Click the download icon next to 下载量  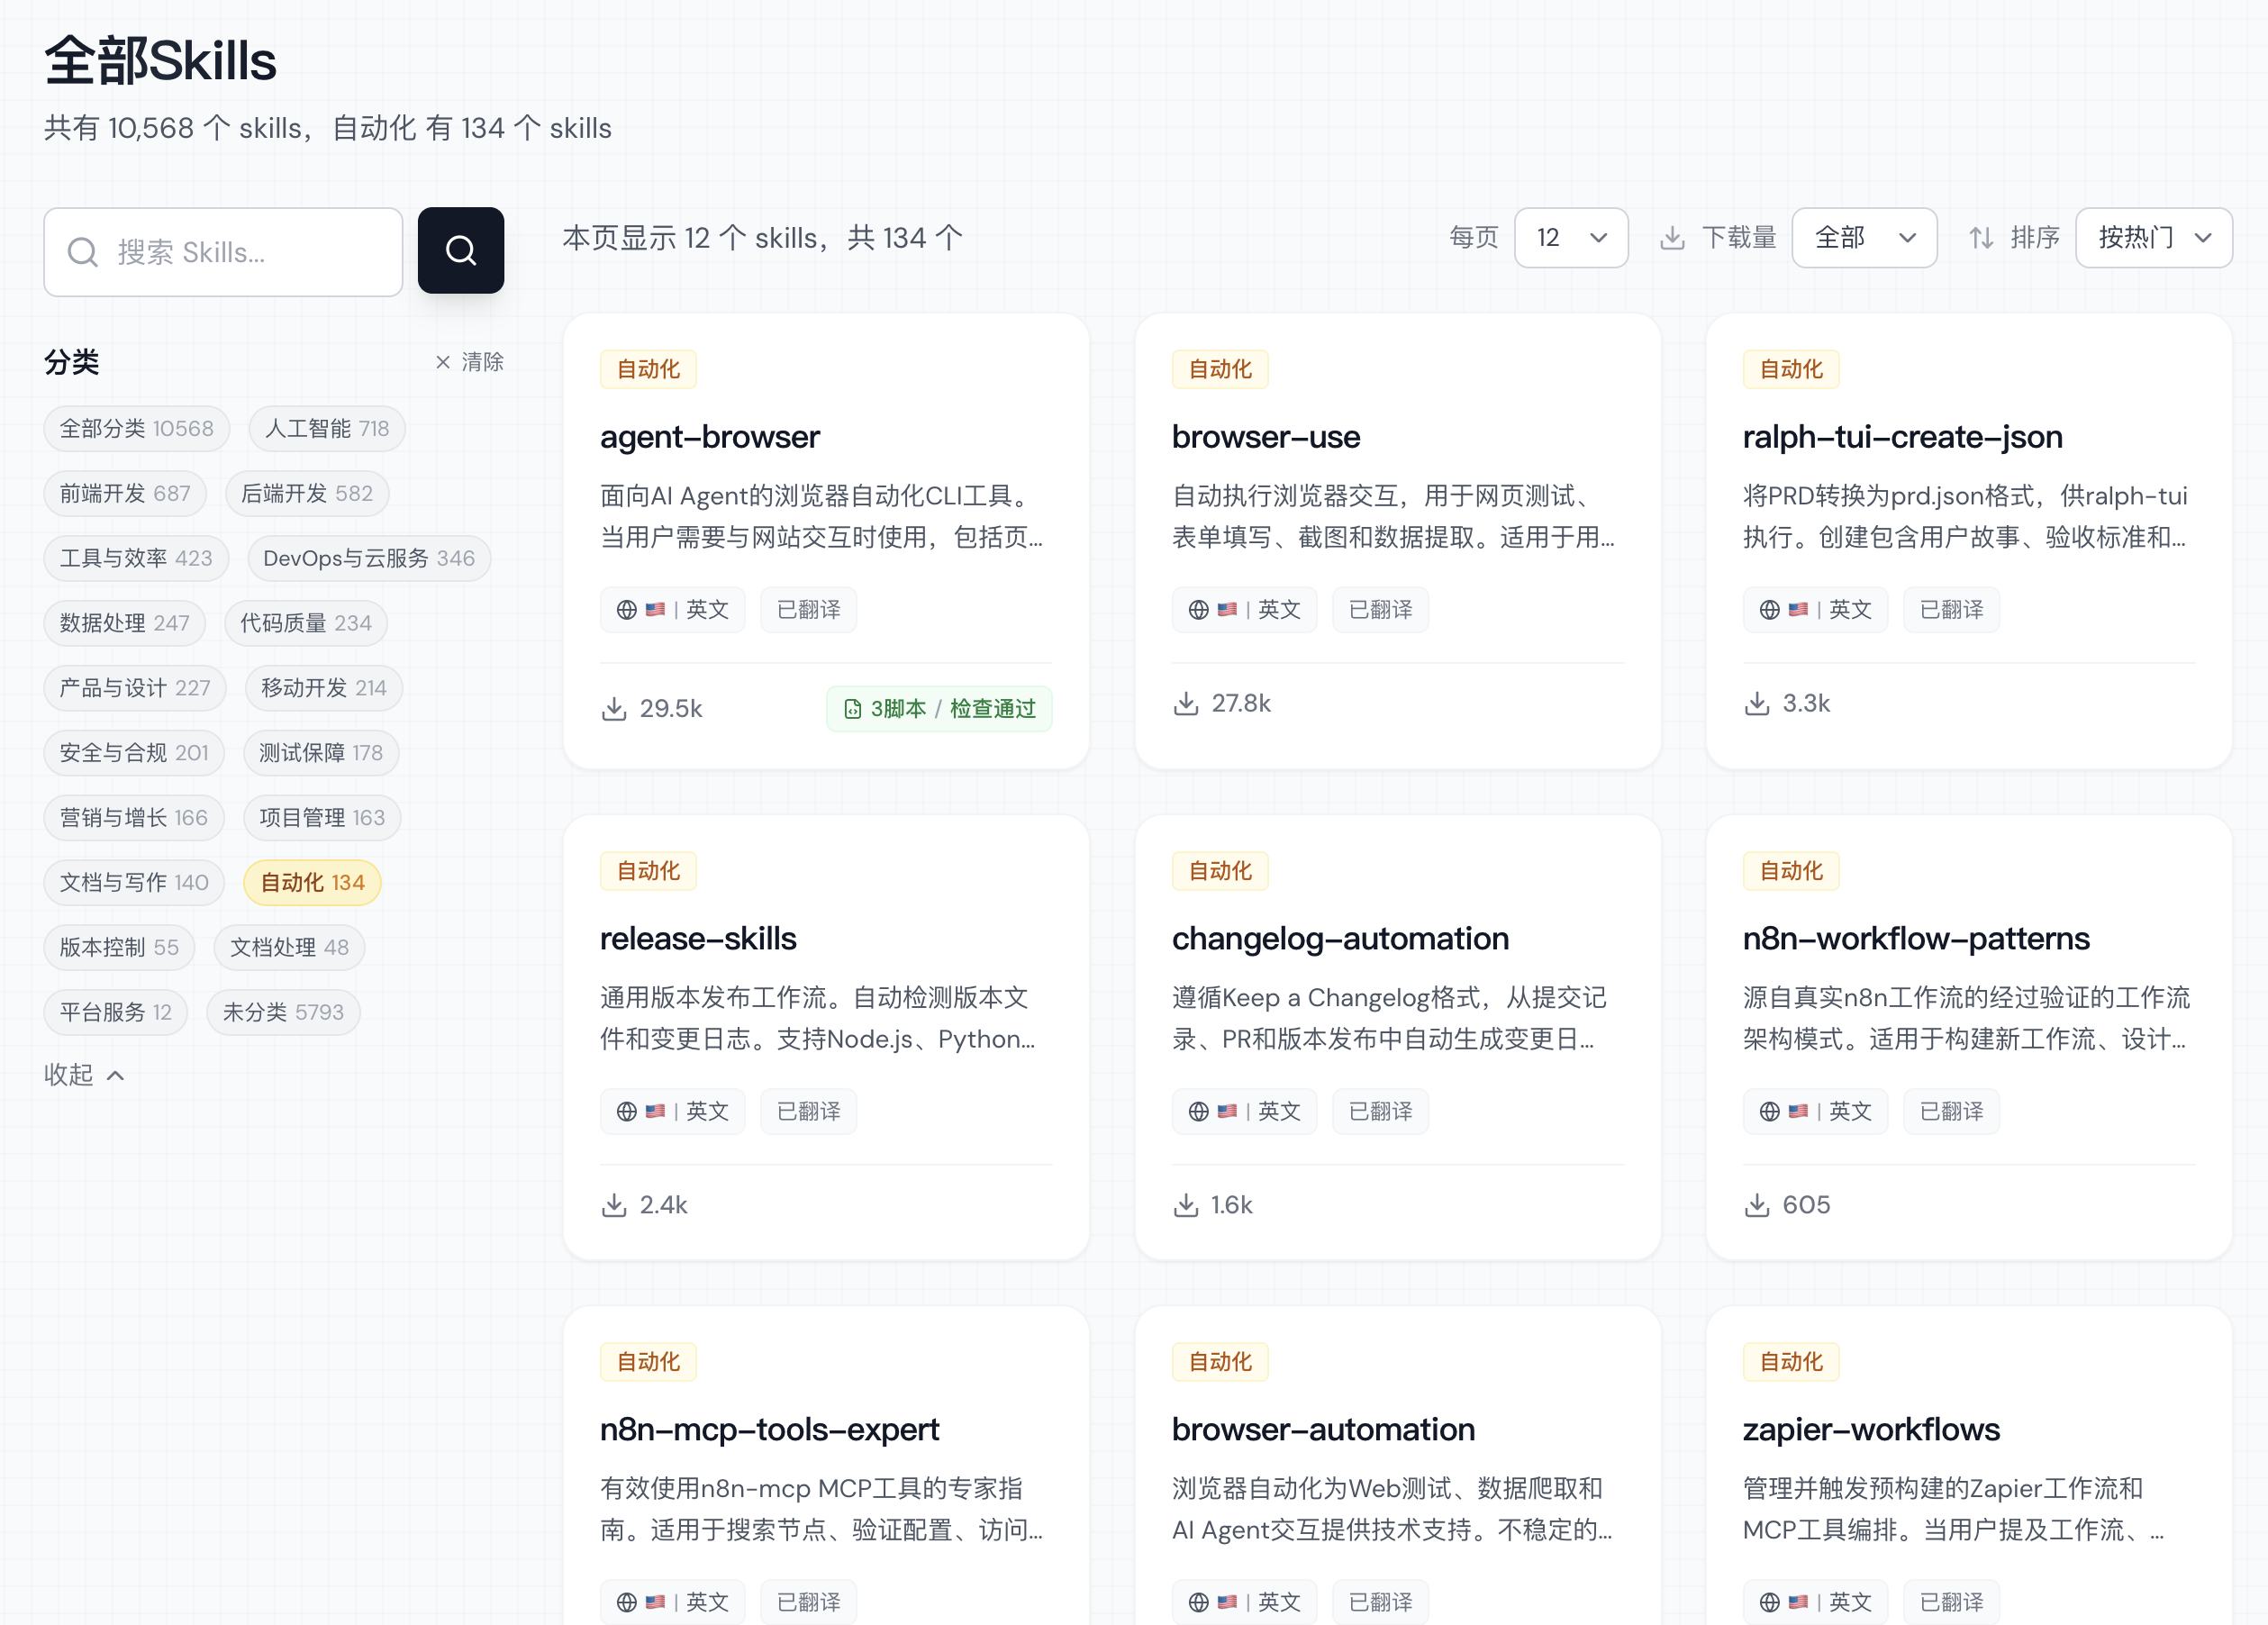pyautogui.click(x=1672, y=238)
